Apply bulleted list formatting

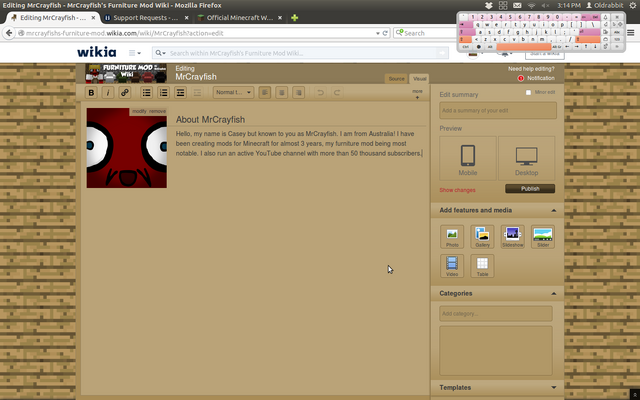click(x=146, y=93)
